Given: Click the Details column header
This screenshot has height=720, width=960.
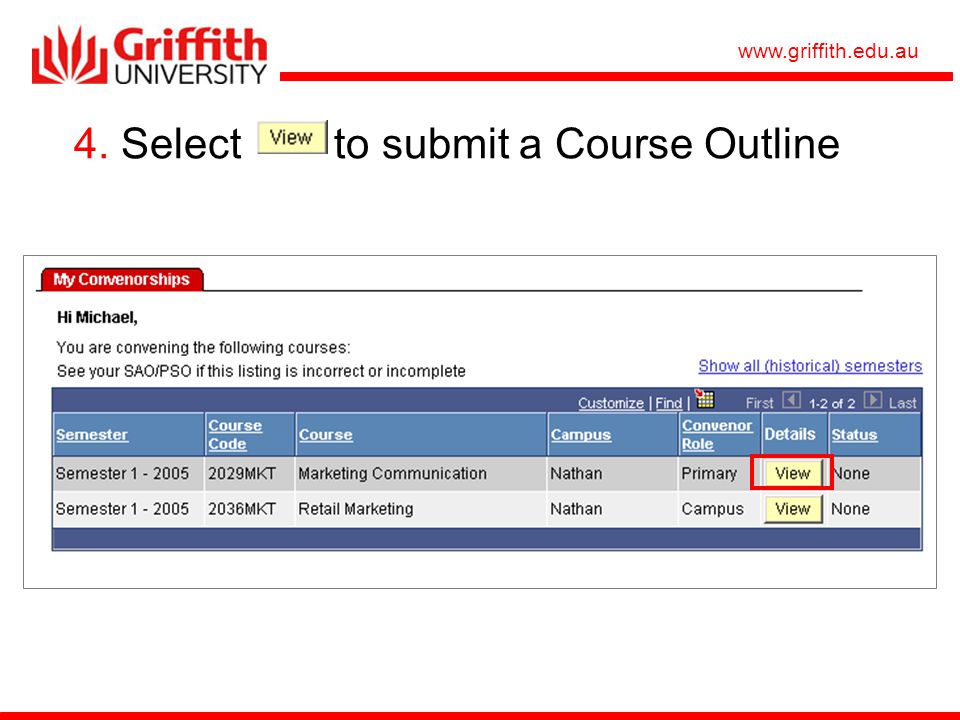Looking at the screenshot, I should click(x=790, y=434).
